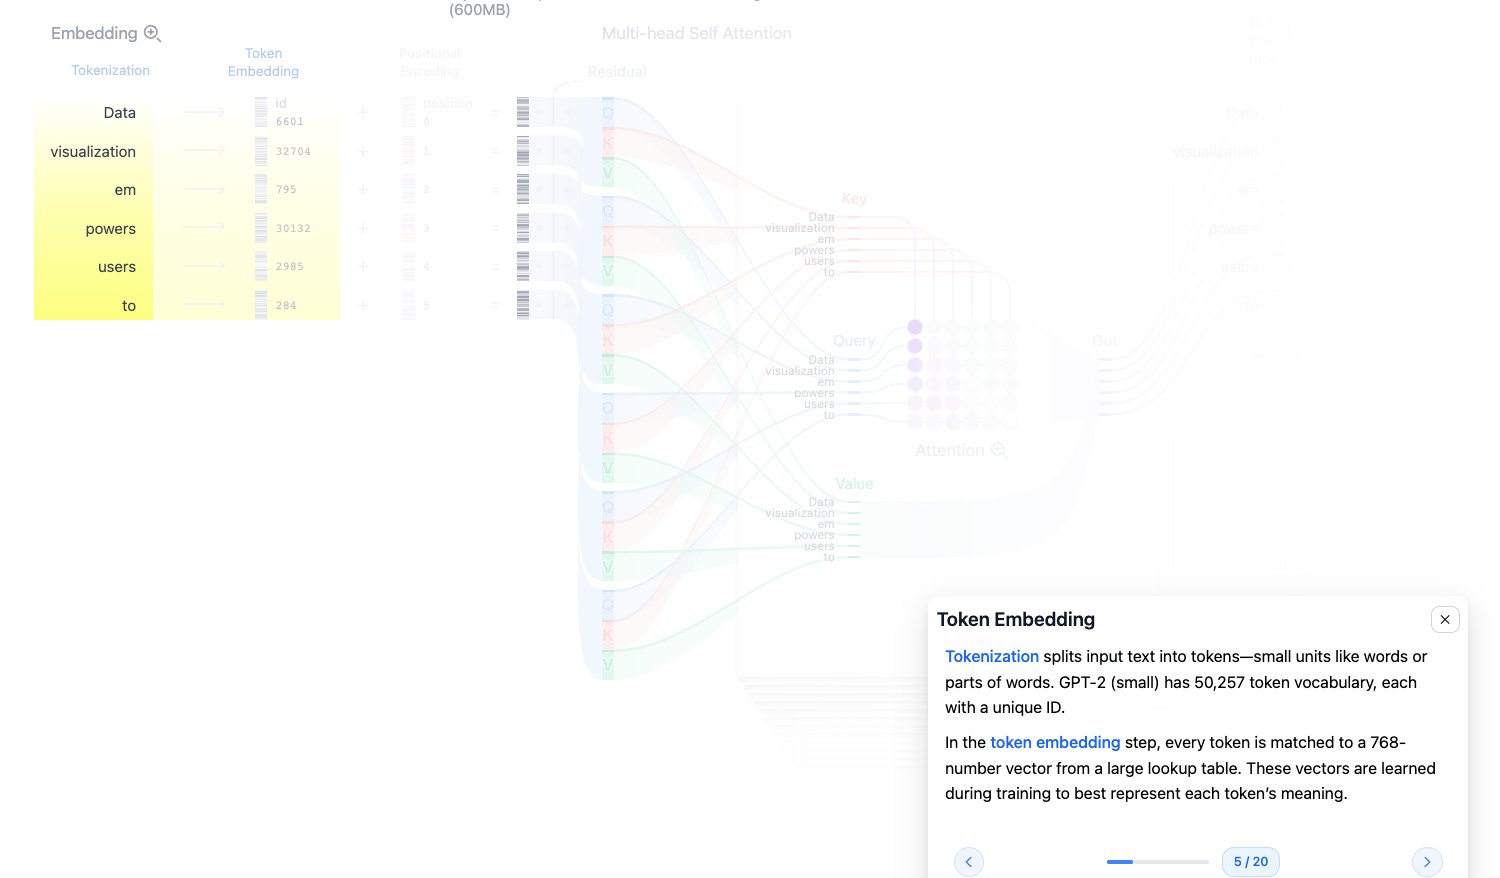The image size is (1500, 878).
Task: Open the Multi-head Self Attention heading
Action: point(696,33)
